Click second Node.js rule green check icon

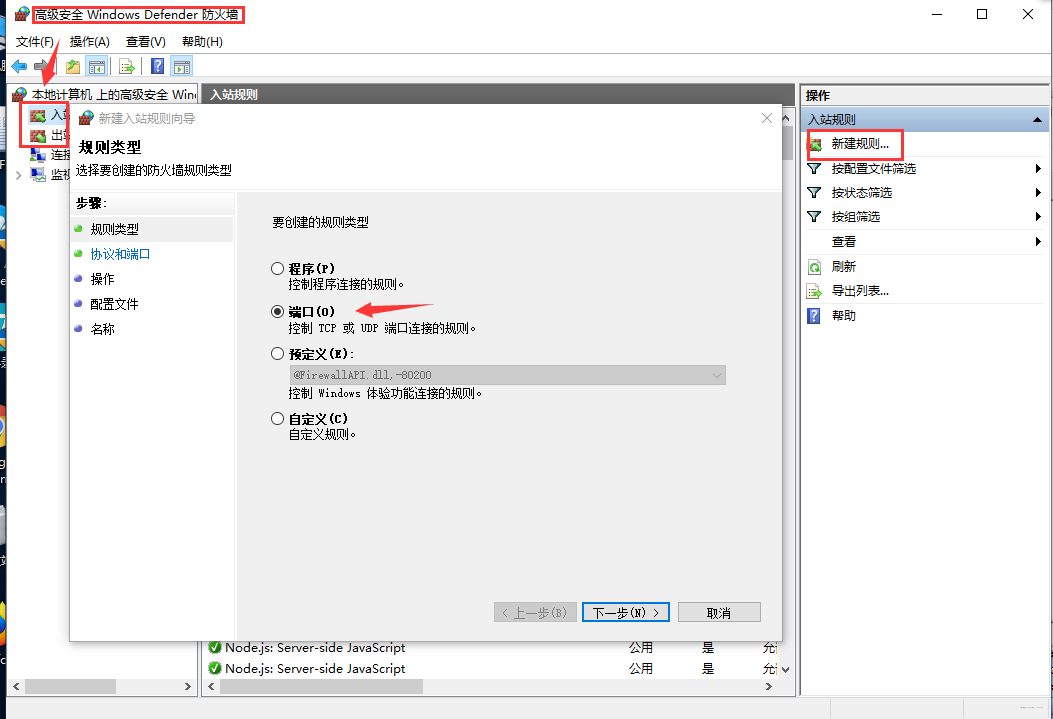[215, 669]
